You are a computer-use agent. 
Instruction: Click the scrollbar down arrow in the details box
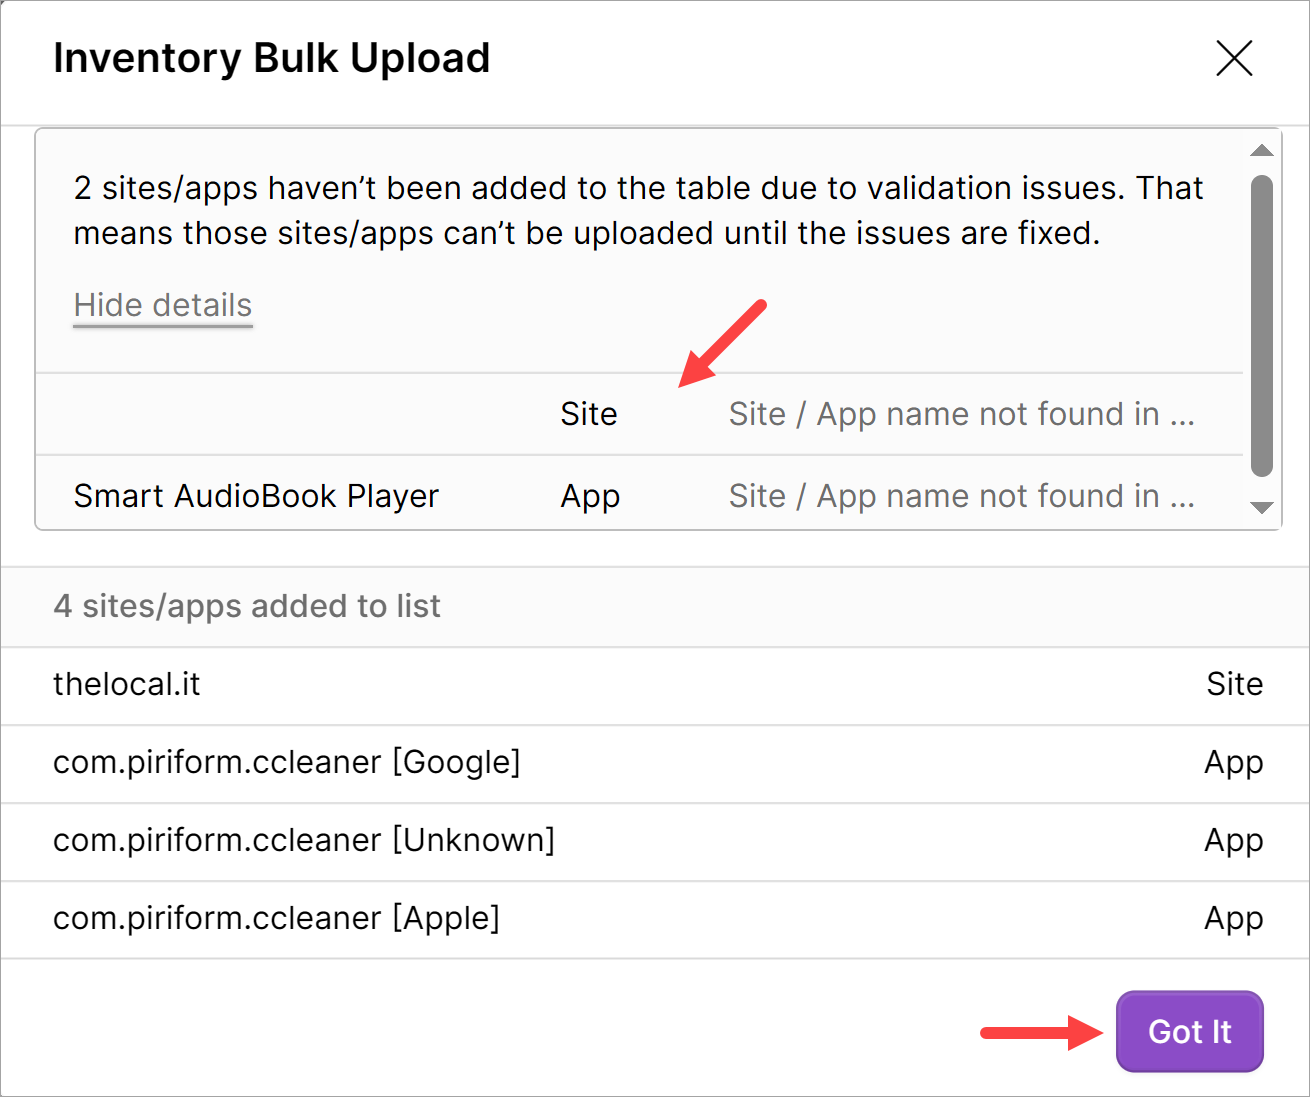[1262, 507]
